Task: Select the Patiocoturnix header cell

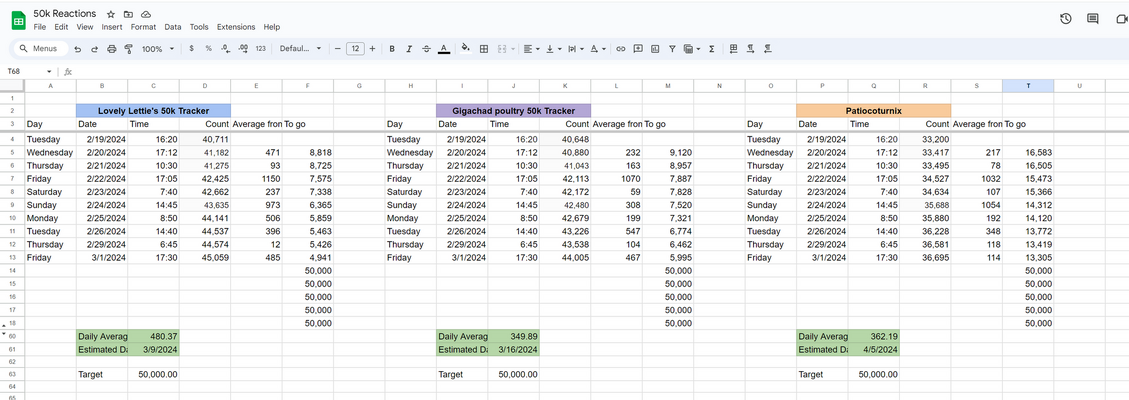Action: (x=873, y=111)
